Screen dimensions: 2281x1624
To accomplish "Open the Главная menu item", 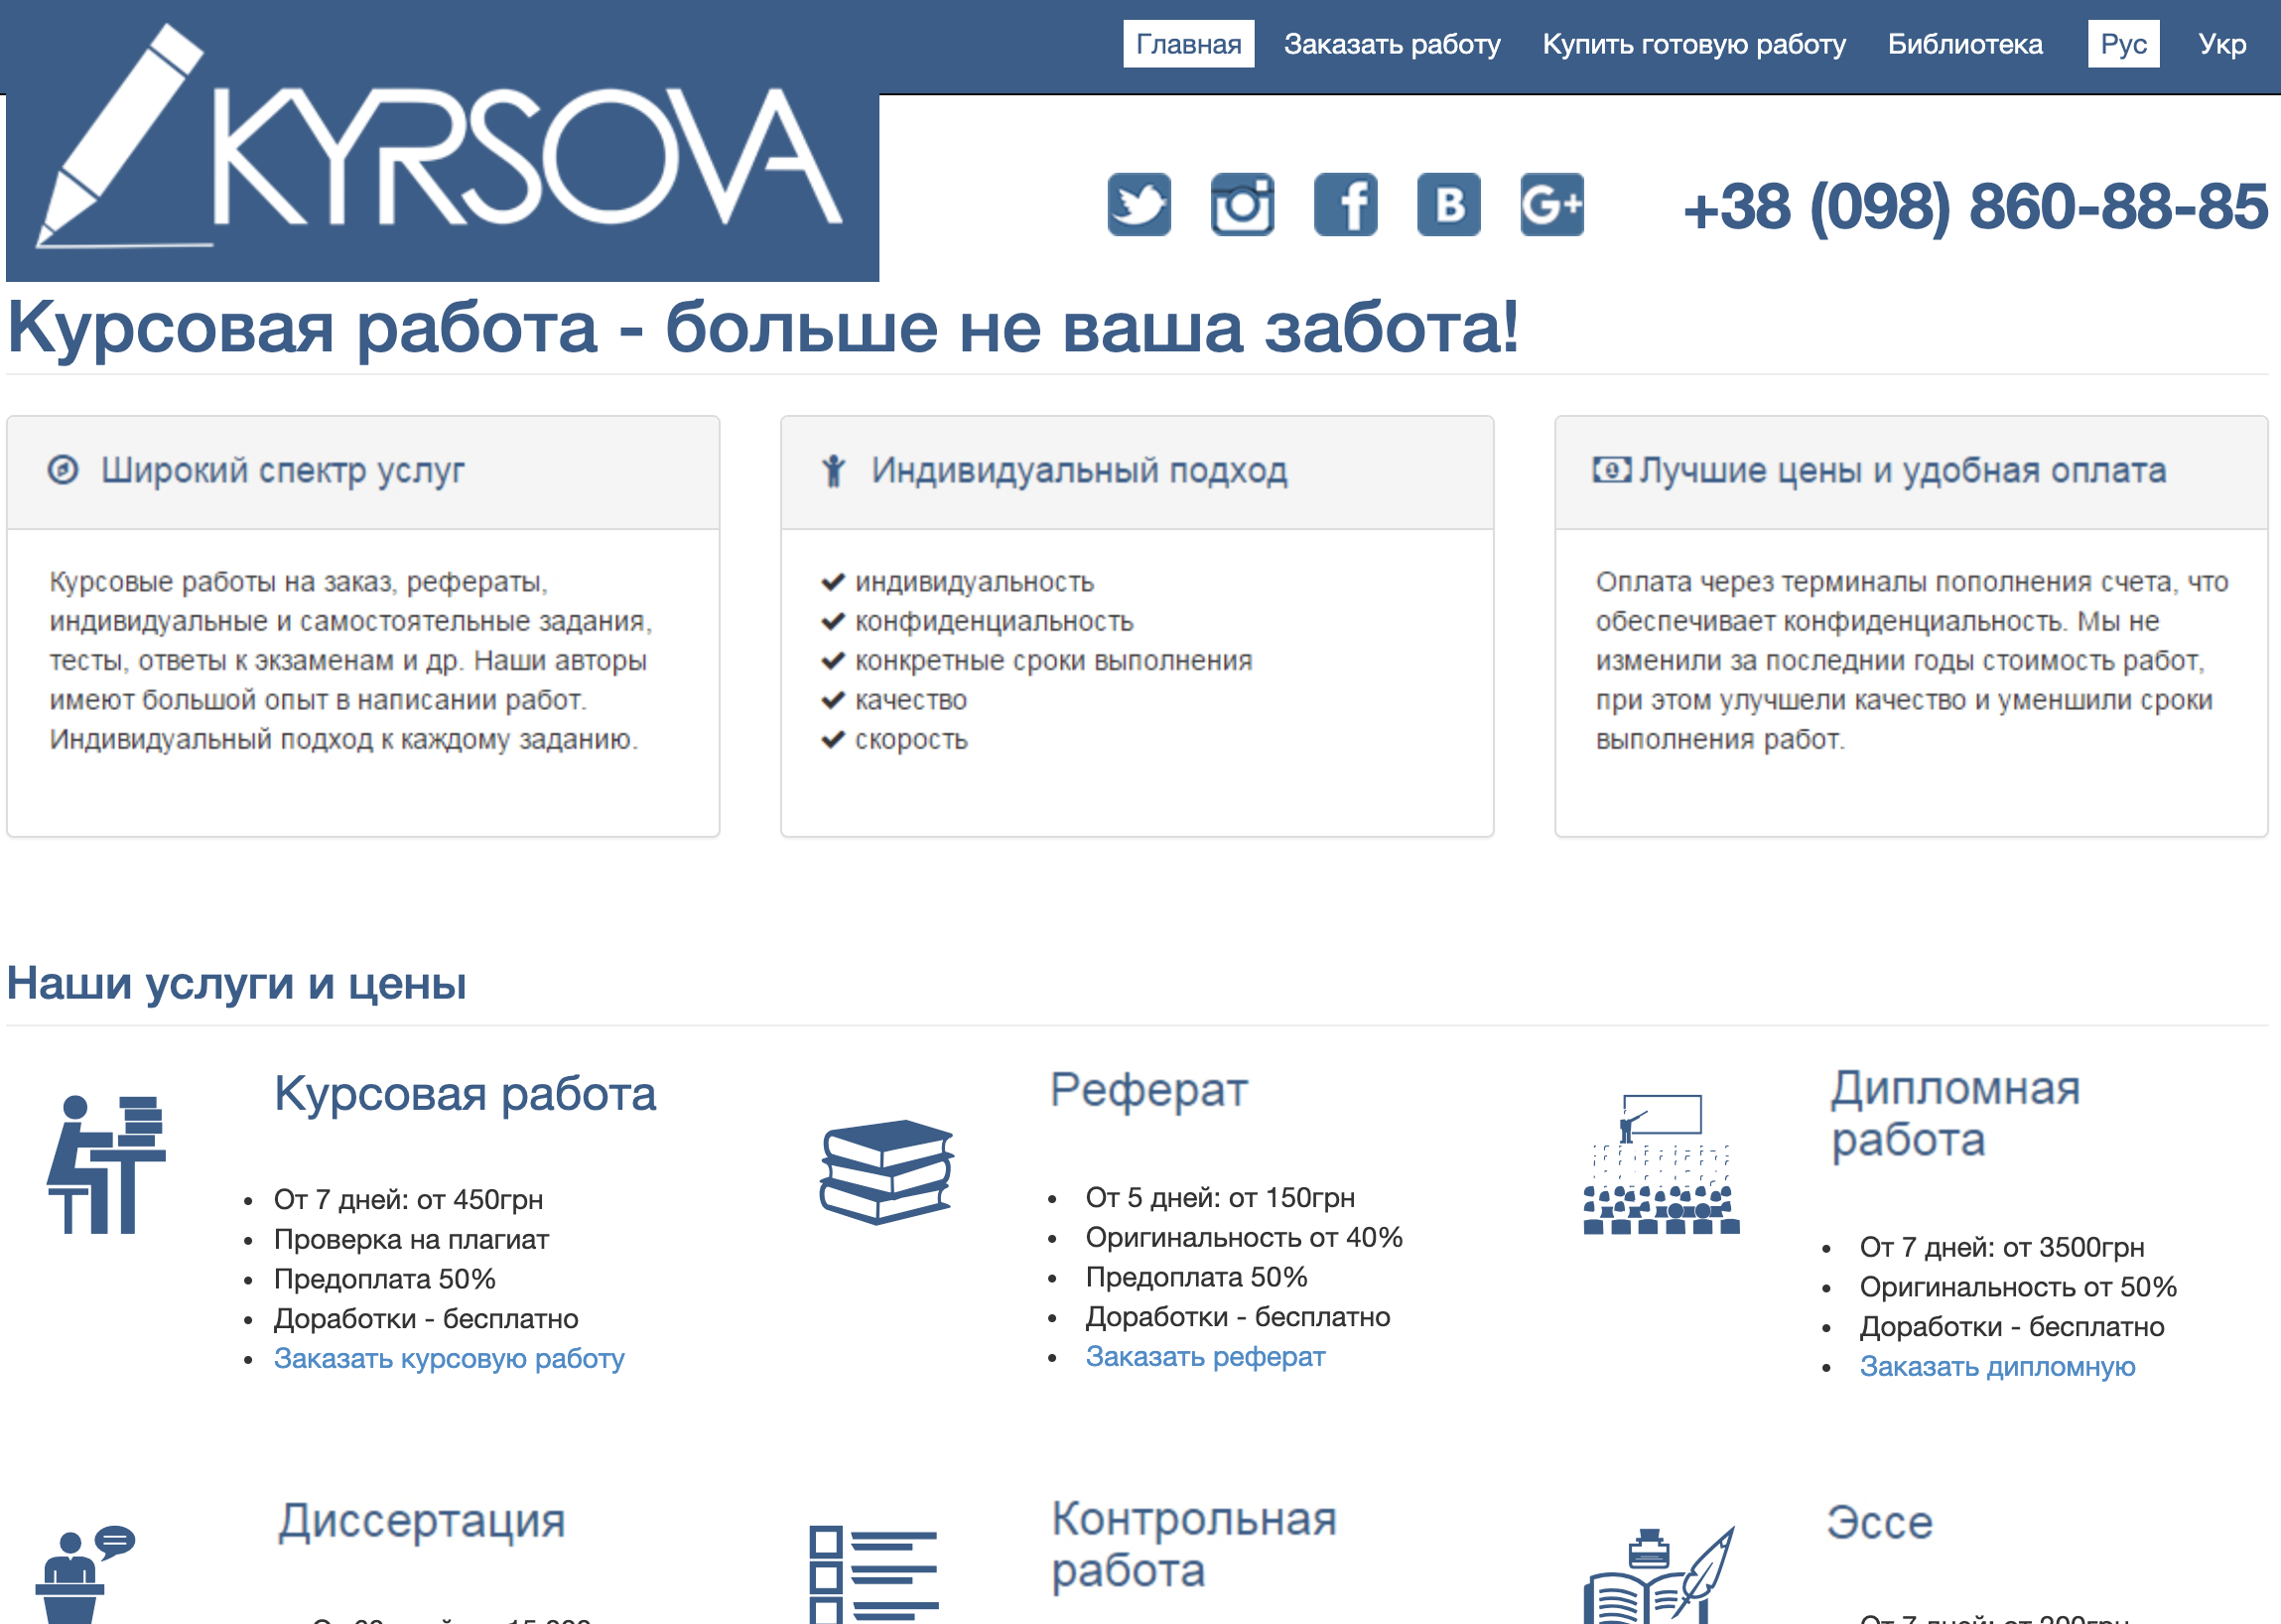I will (1187, 44).
